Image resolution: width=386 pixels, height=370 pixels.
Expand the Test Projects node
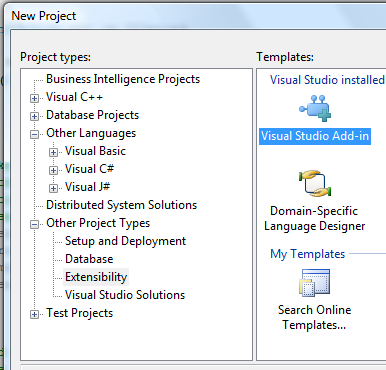pyautogui.click(x=34, y=314)
